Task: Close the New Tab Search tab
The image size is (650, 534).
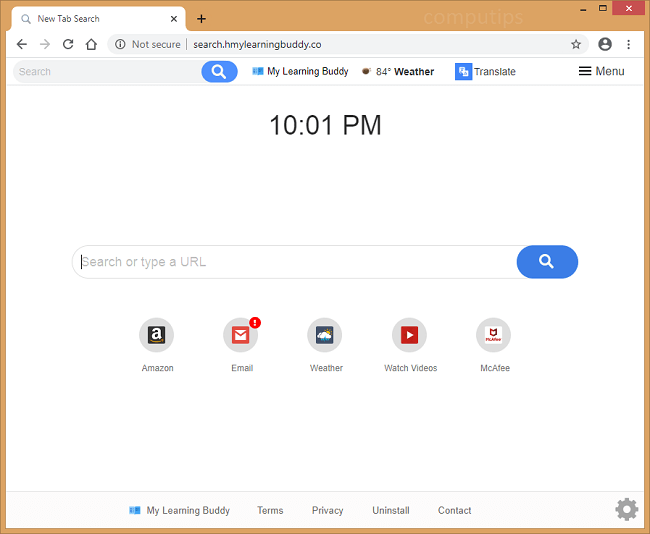Action: 174,19
